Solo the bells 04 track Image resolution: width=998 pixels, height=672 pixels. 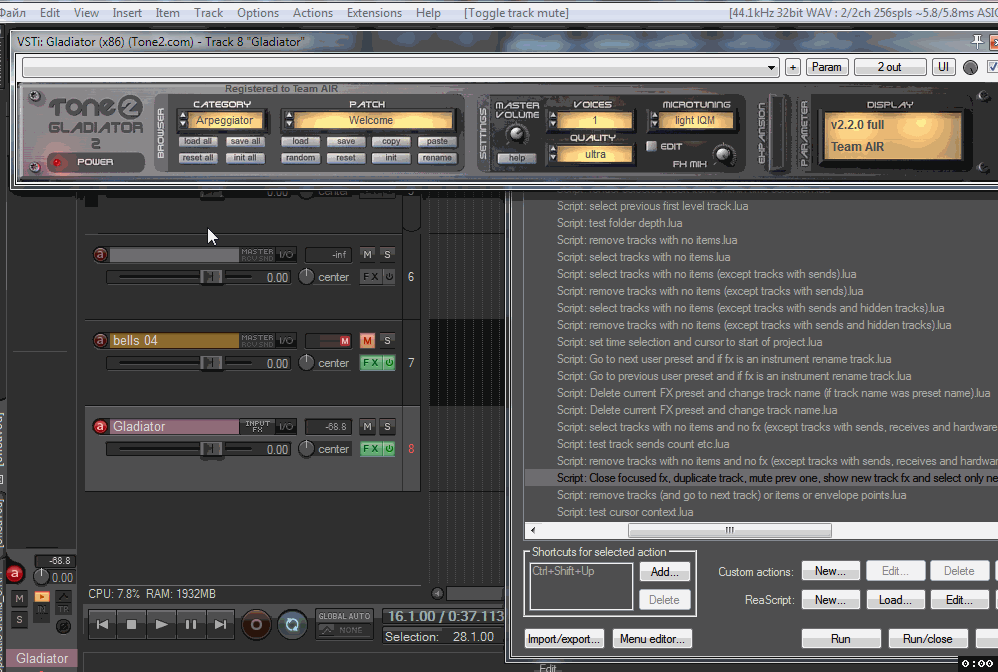click(x=387, y=340)
